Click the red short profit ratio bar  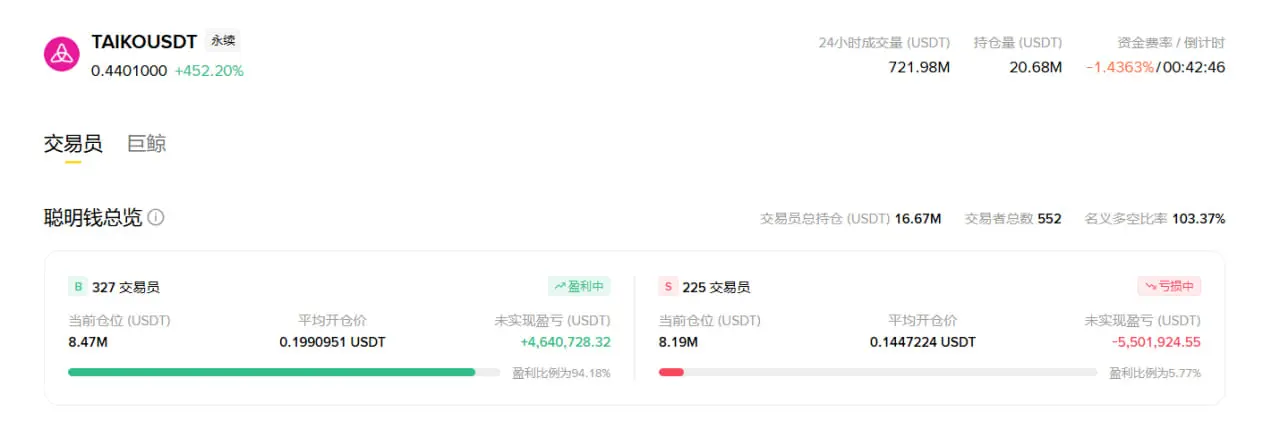(671, 372)
